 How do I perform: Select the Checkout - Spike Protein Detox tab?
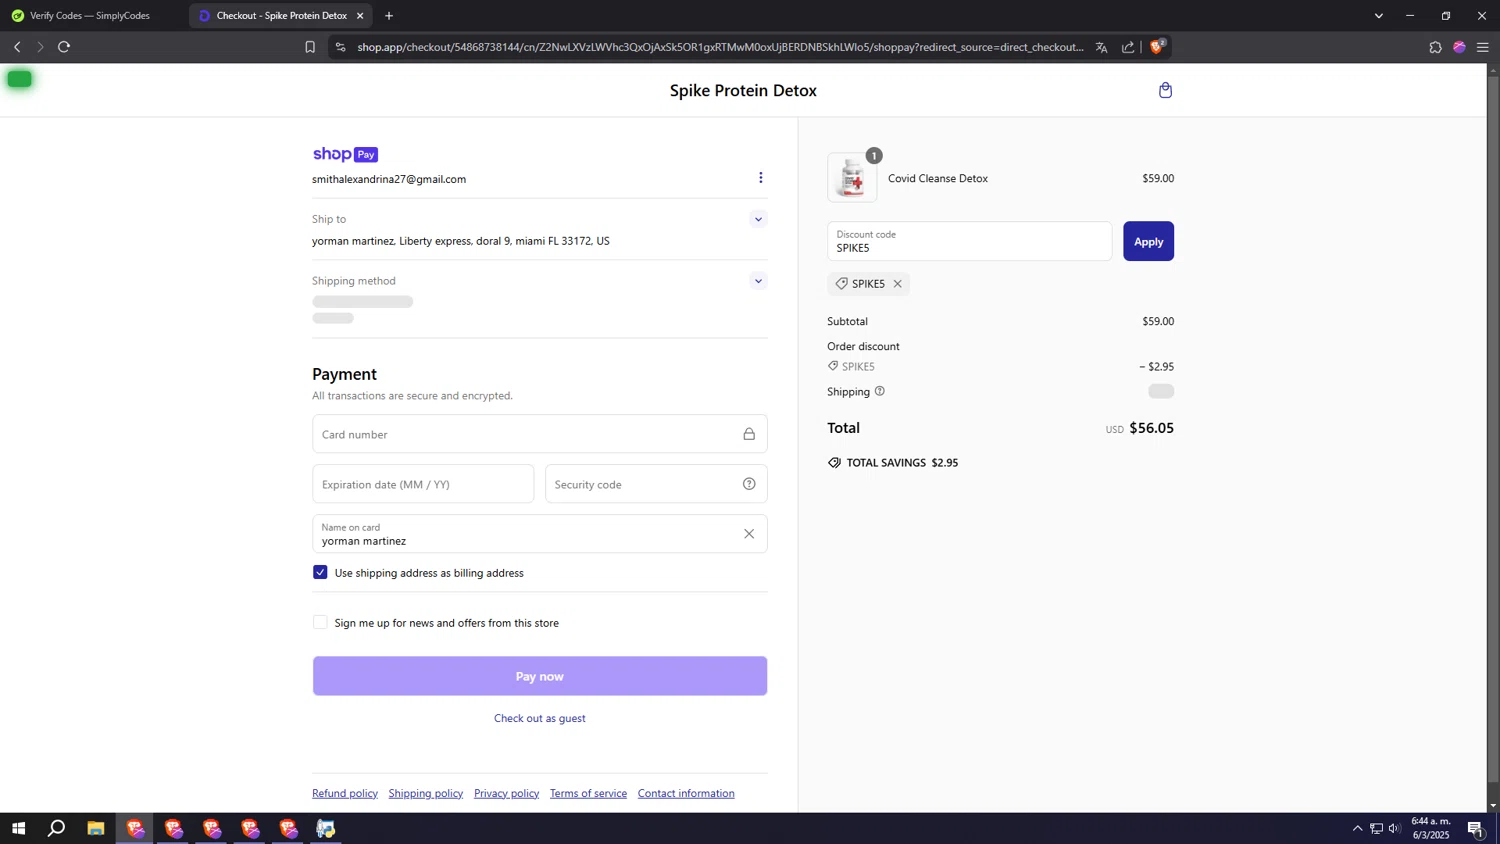(x=280, y=16)
